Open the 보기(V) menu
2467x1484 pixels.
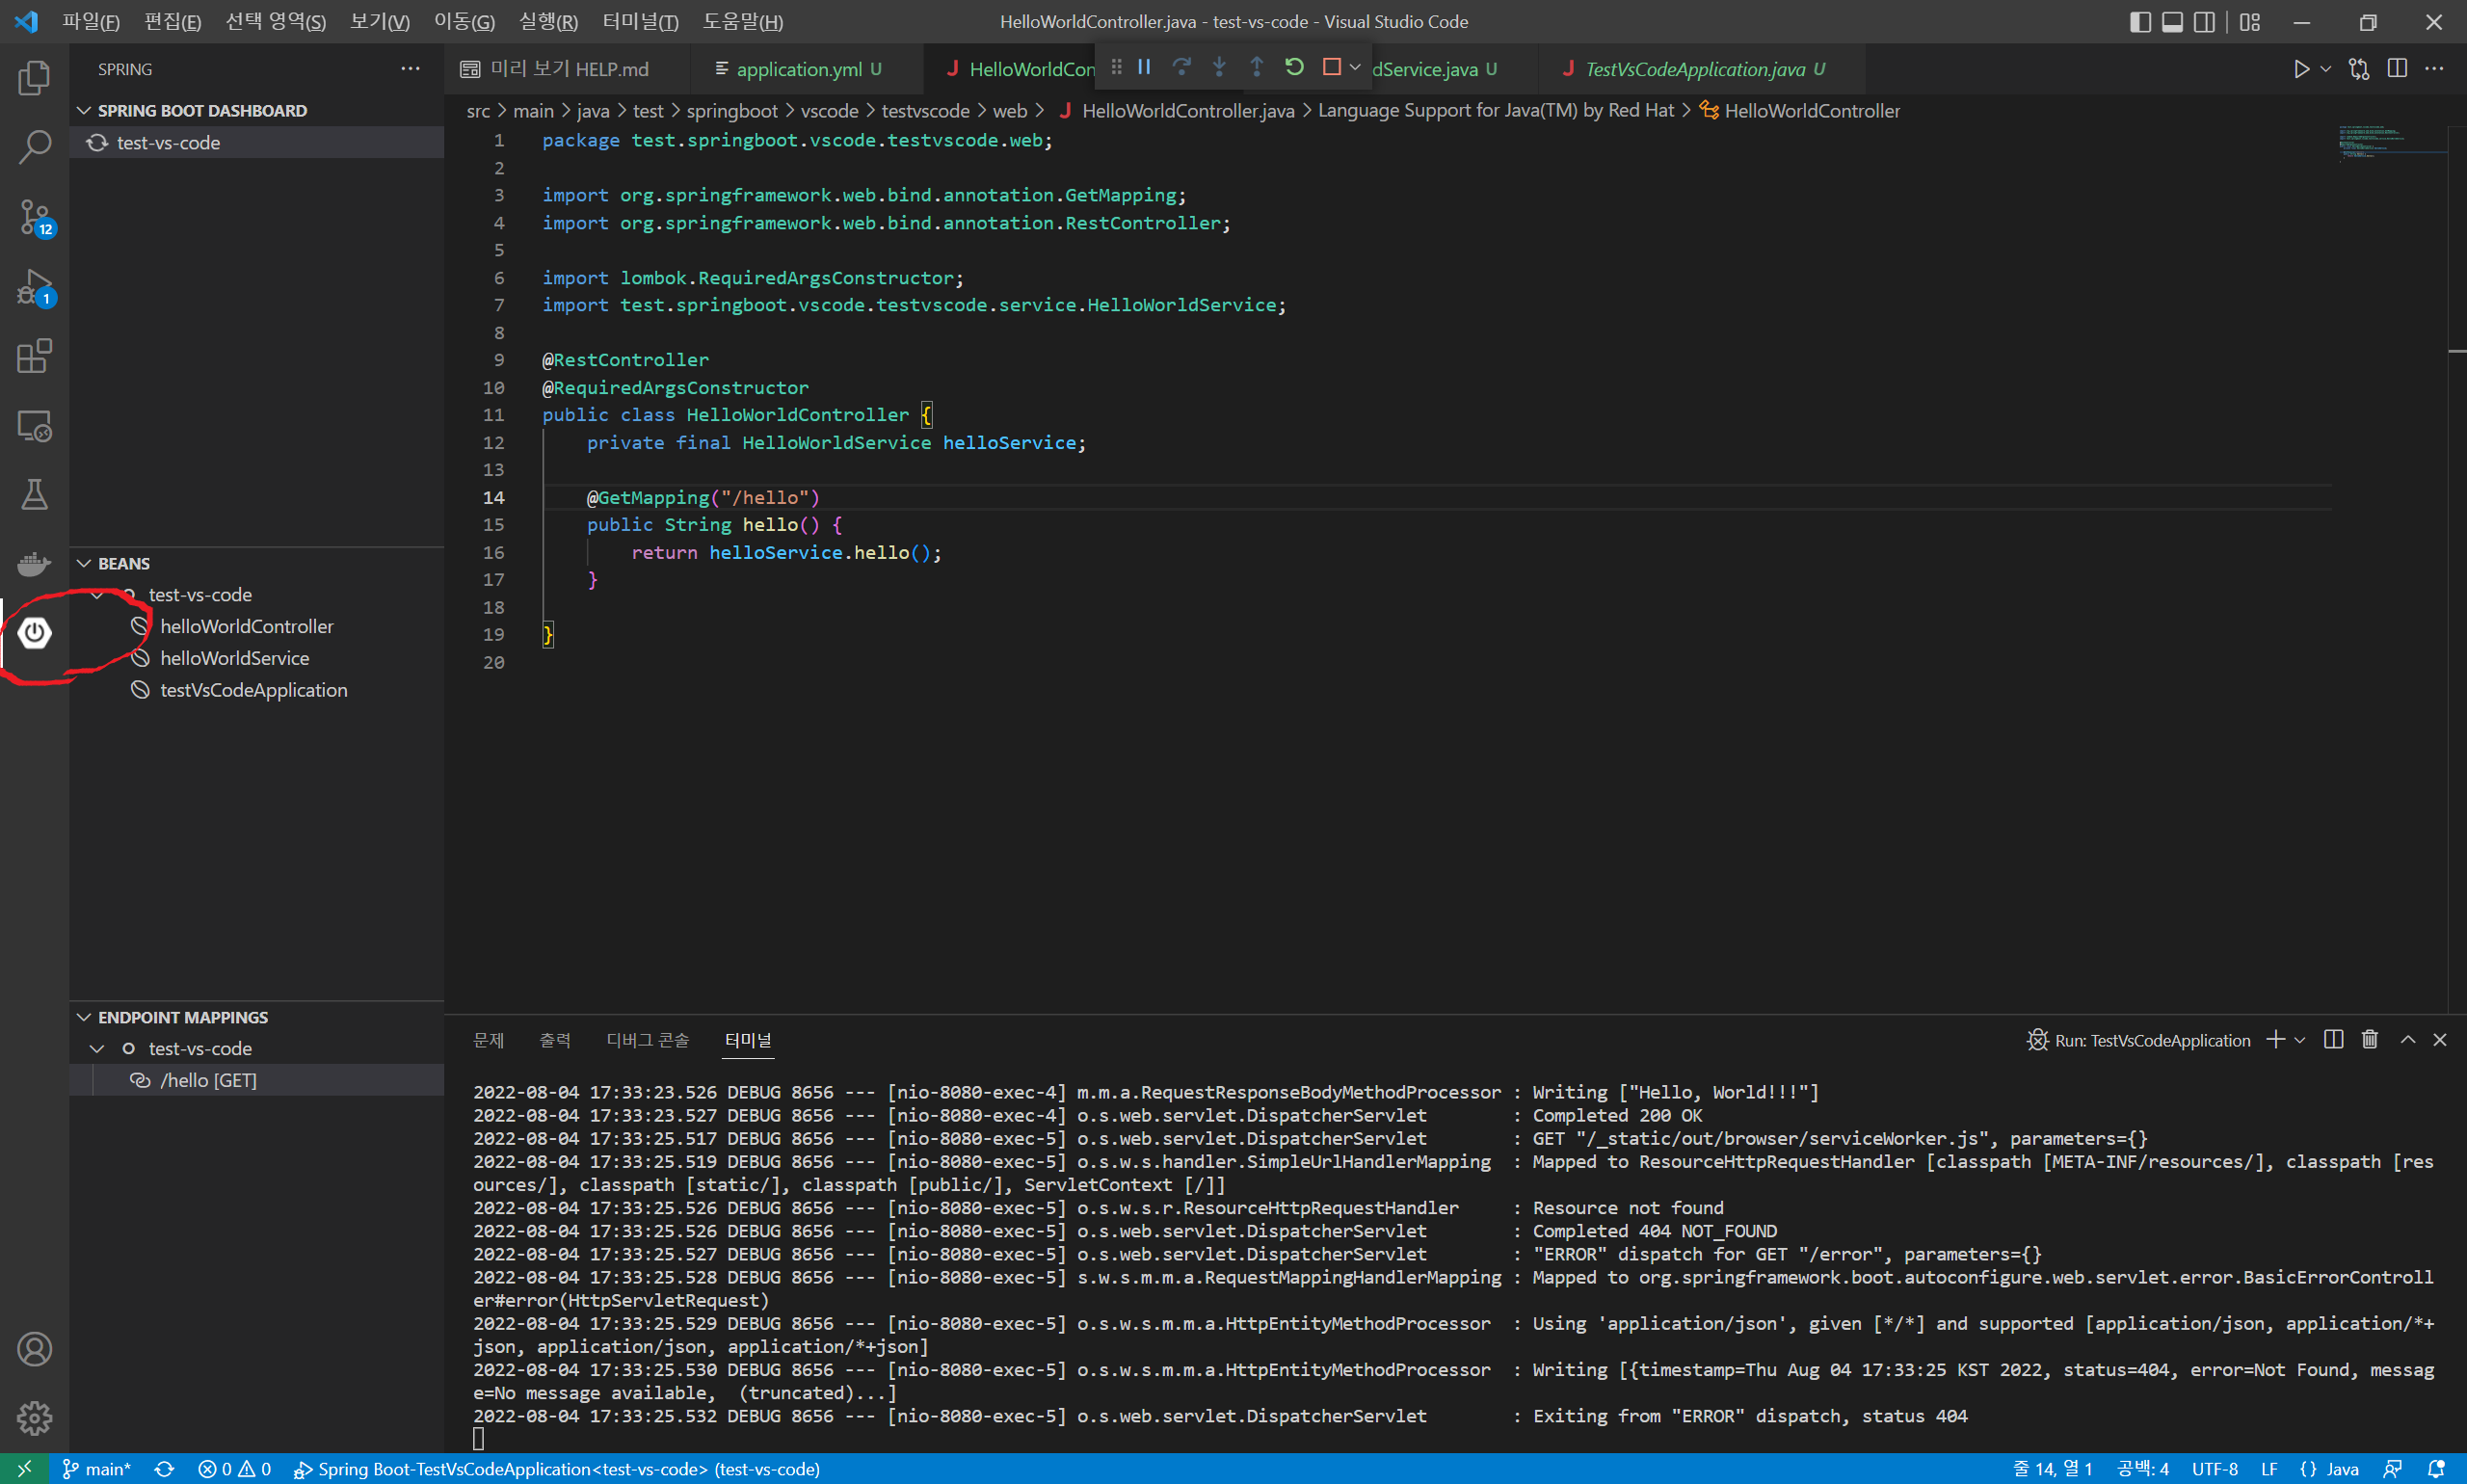pyautogui.click(x=379, y=22)
